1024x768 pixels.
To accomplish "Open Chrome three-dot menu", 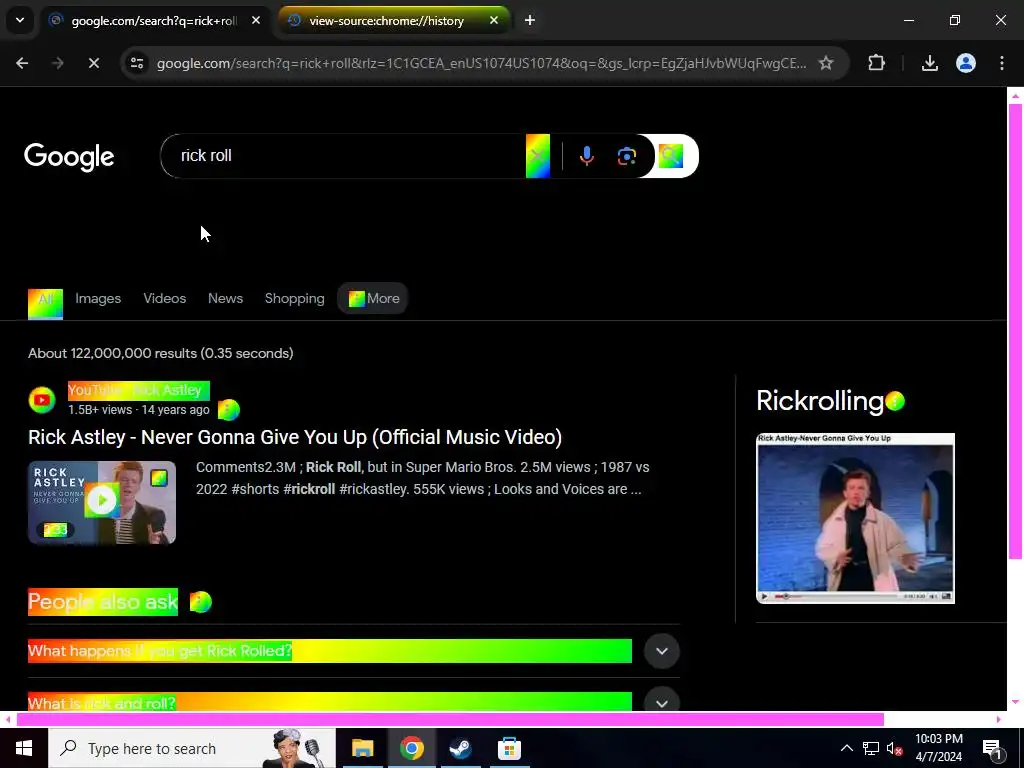I will tap(1002, 63).
